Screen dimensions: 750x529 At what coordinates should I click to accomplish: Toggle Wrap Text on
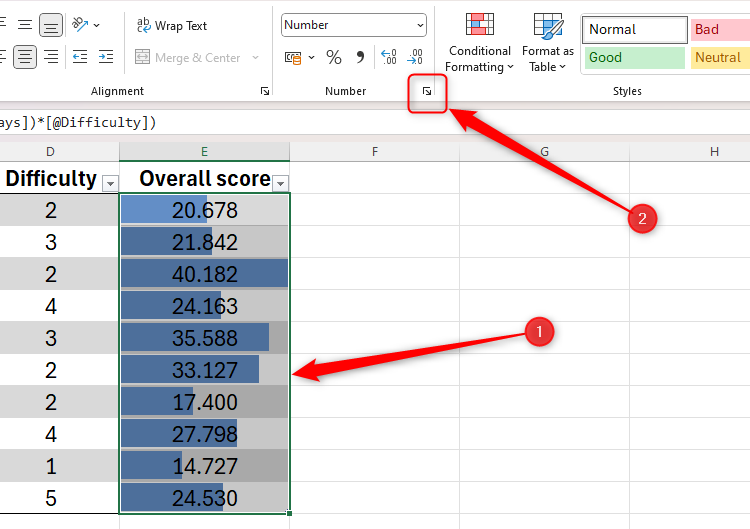(172, 25)
